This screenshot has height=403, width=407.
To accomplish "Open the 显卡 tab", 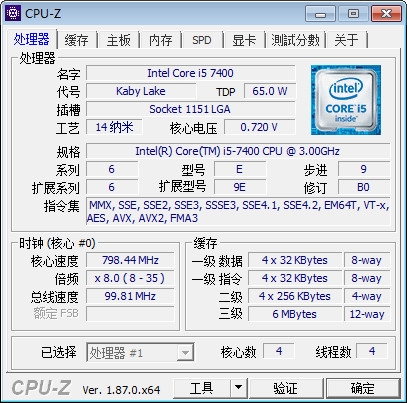I will tap(244, 40).
